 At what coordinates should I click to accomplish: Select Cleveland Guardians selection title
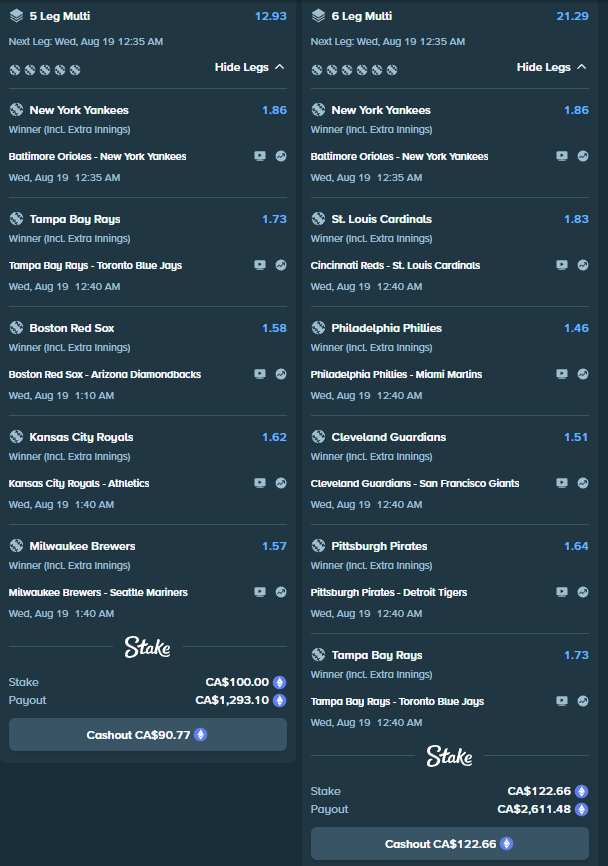pyautogui.click(x=389, y=437)
